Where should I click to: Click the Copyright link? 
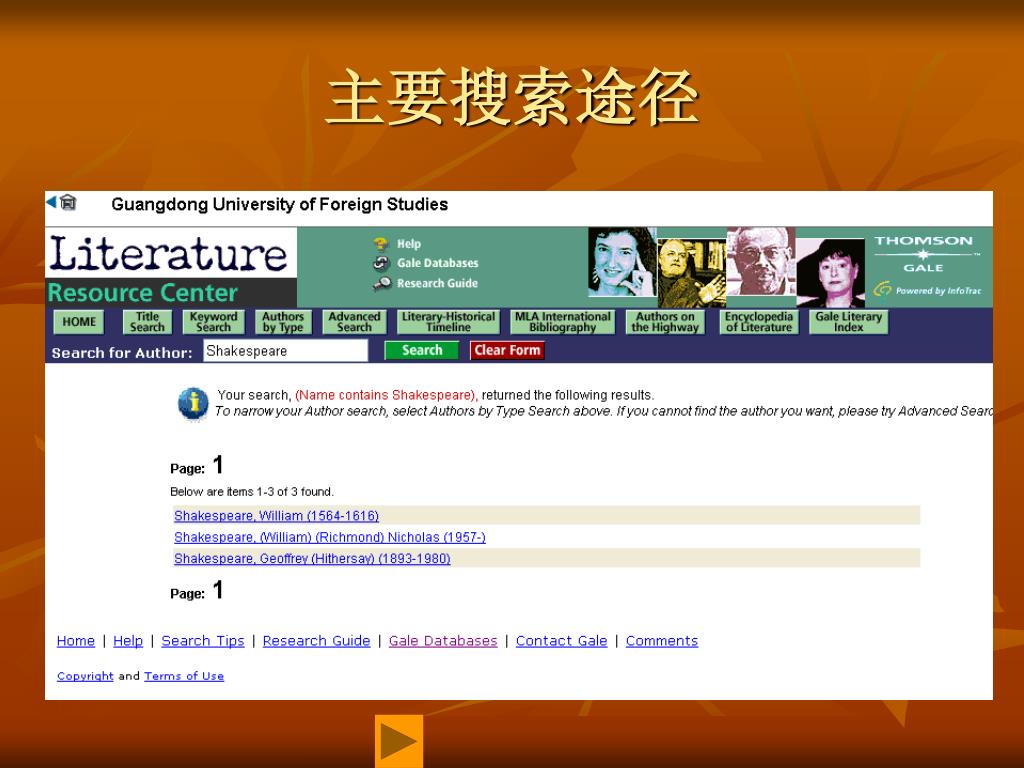(85, 676)
